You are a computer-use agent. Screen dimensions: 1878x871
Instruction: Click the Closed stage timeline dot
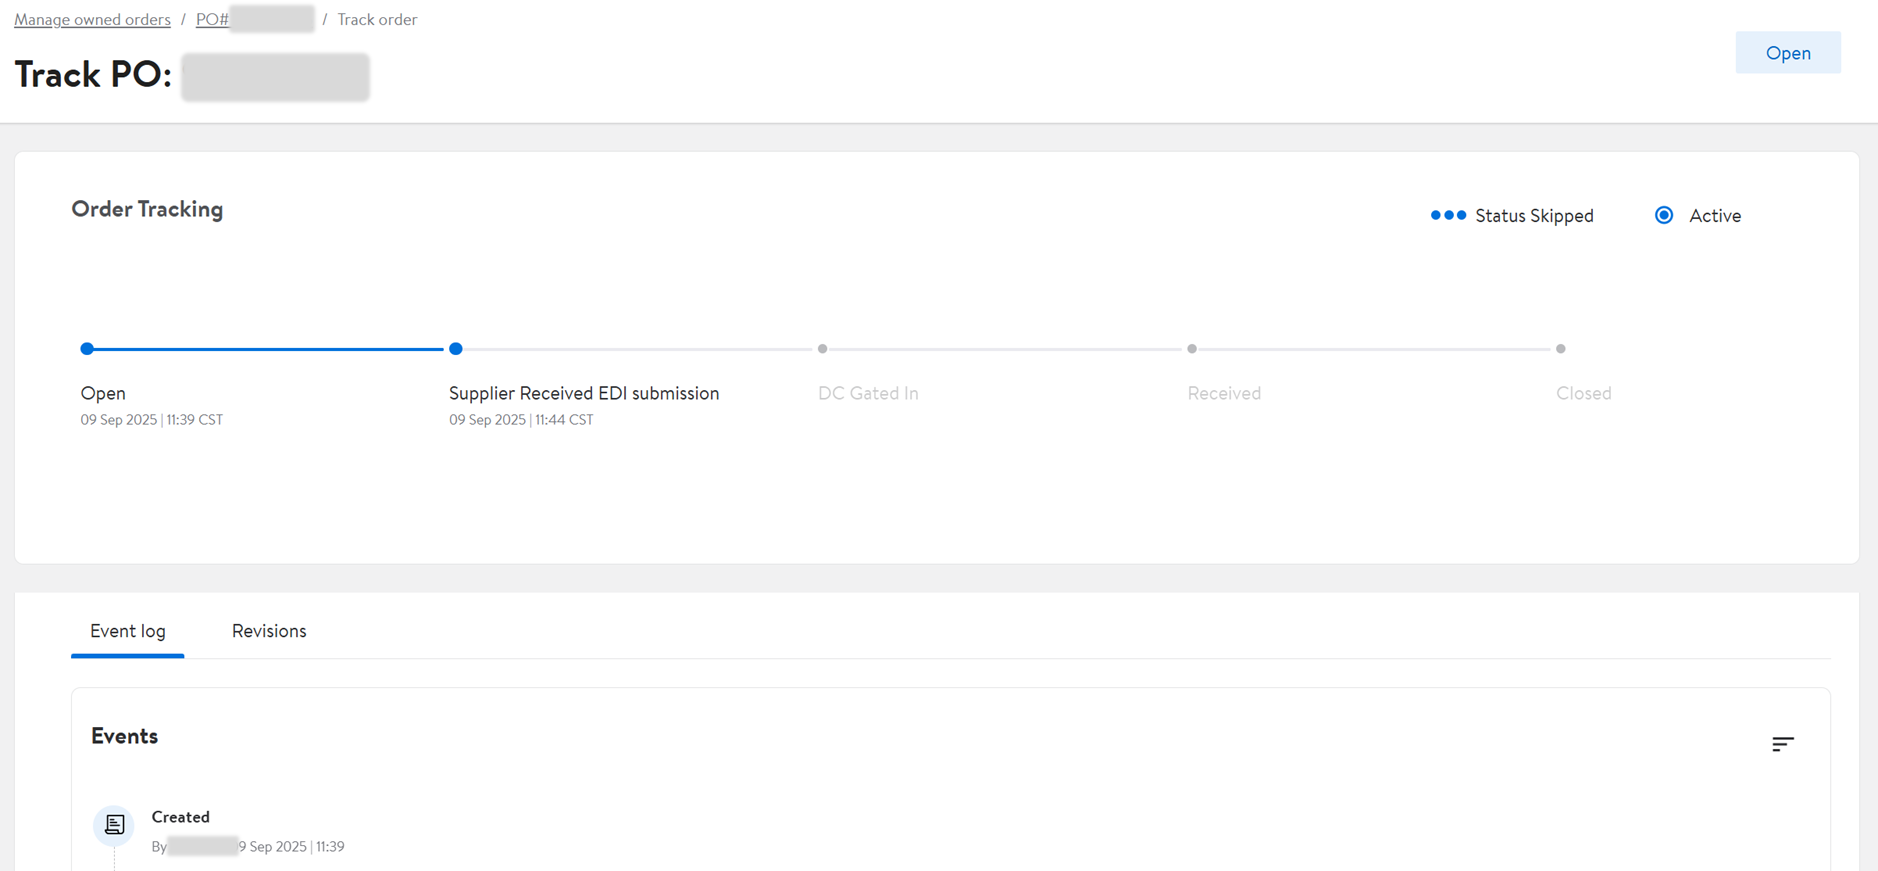[x=1560, y=349]
